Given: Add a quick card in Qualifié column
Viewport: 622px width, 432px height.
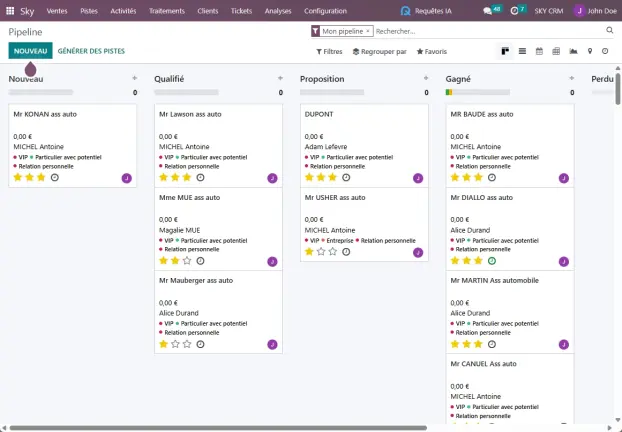Looking at the screenshot, I should (280, 78).
